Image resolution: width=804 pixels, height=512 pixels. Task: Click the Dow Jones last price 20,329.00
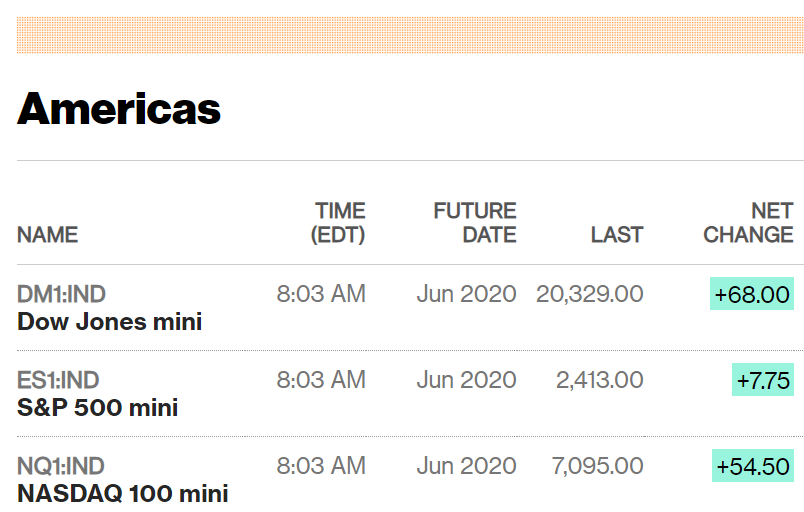[590, 294]
